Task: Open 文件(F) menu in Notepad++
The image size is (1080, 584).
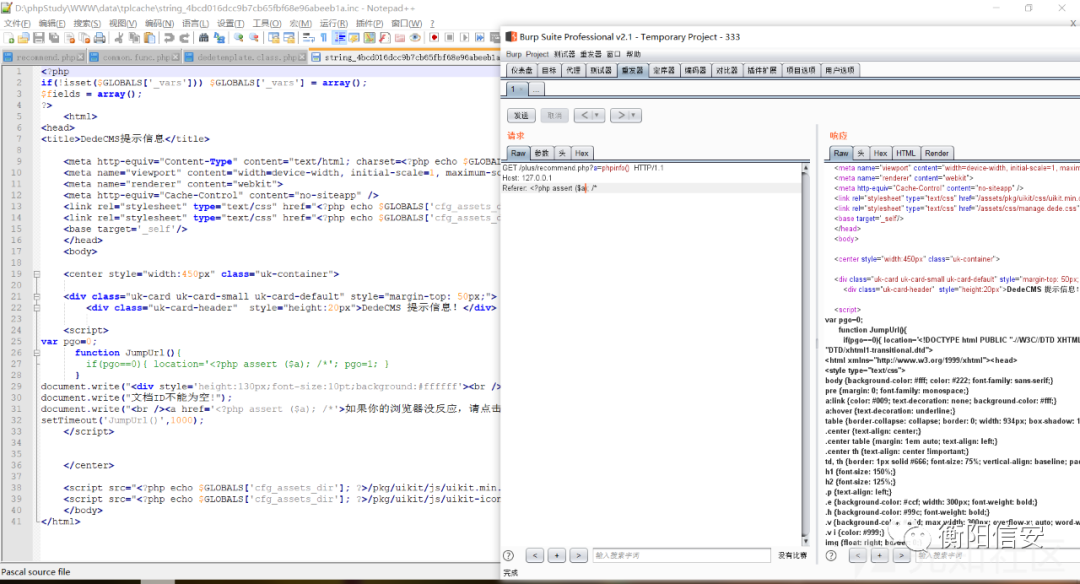Action: (17, 23)
